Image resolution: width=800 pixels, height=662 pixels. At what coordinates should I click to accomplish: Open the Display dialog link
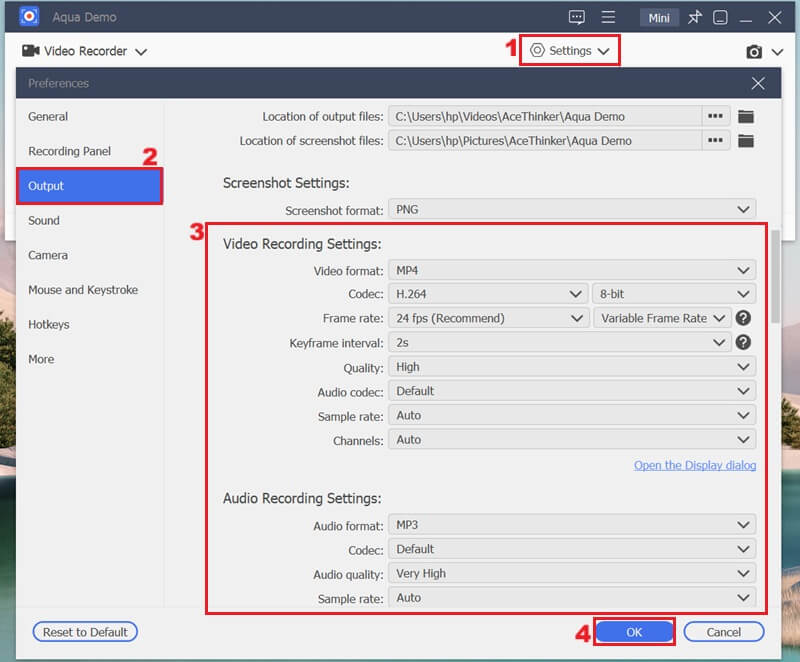(x=694, y=465)
